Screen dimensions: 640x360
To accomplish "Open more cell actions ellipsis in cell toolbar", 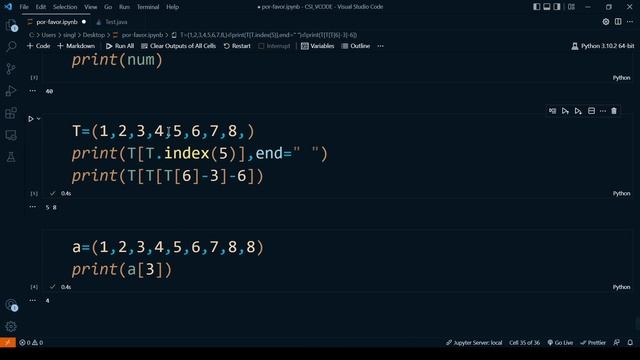I will 603,111.
